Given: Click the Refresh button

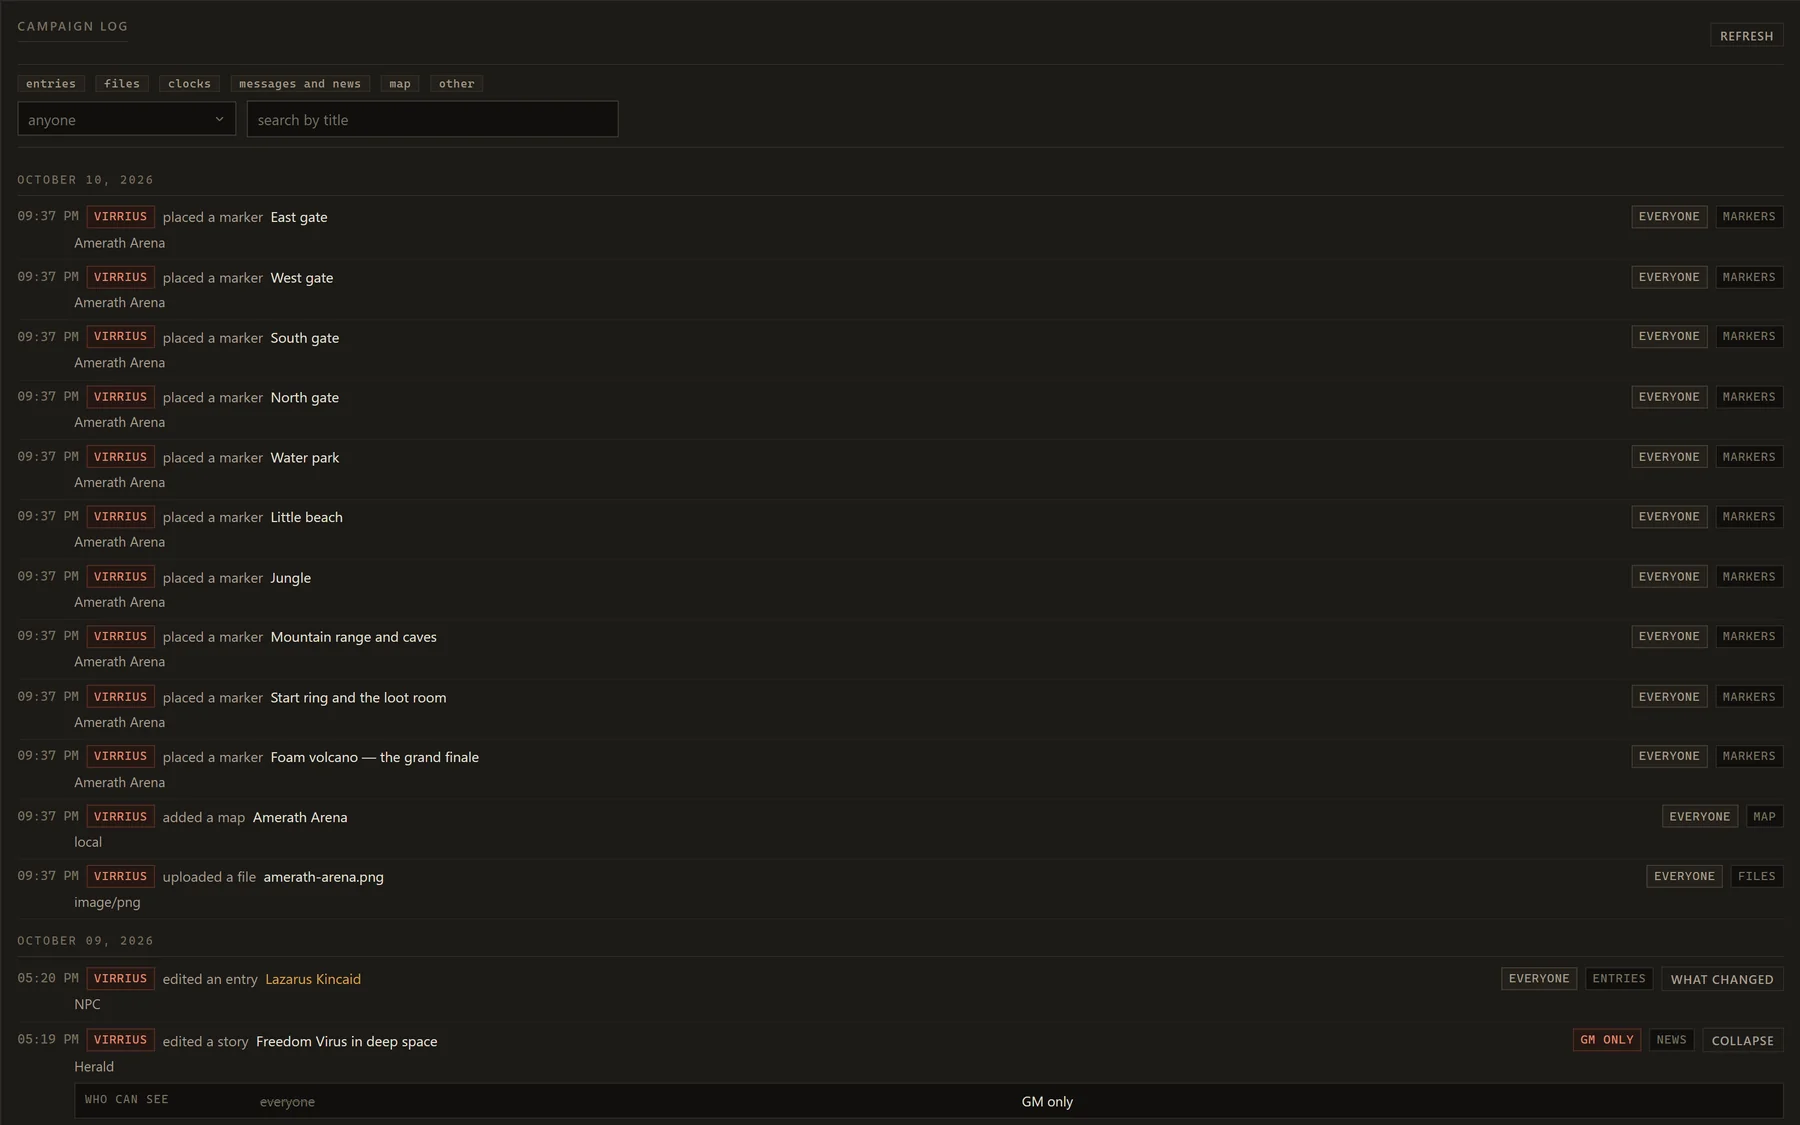Looking at the screenshot, I should [1746, 36].
